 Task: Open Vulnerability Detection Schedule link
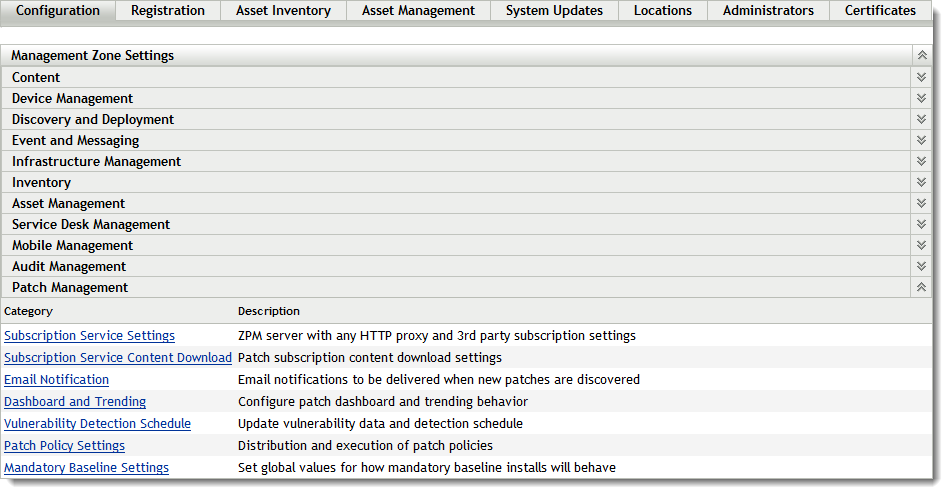pos(97,423)
